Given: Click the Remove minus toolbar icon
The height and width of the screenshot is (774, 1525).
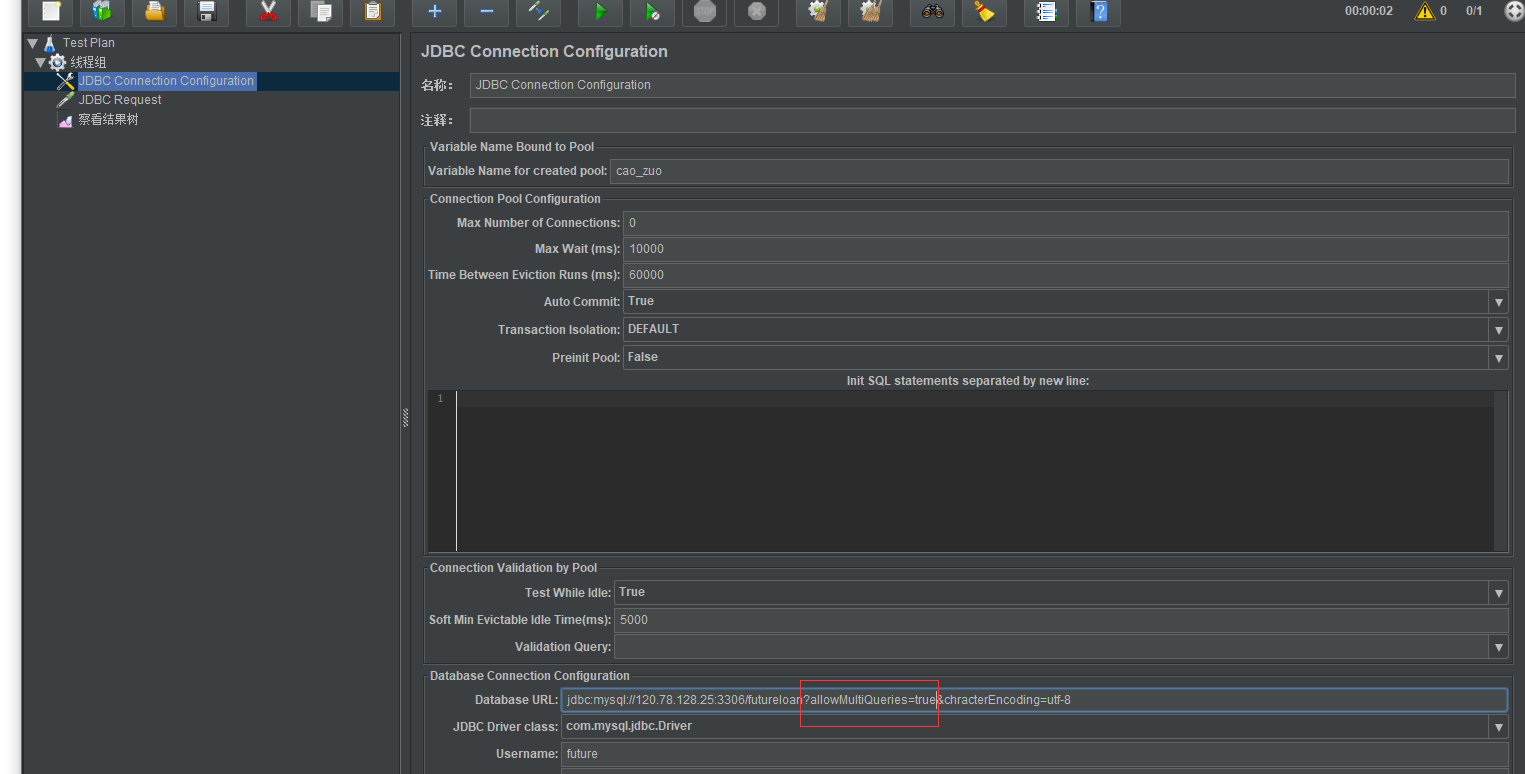Looking at the screenshot, I should tap(487, 12).
